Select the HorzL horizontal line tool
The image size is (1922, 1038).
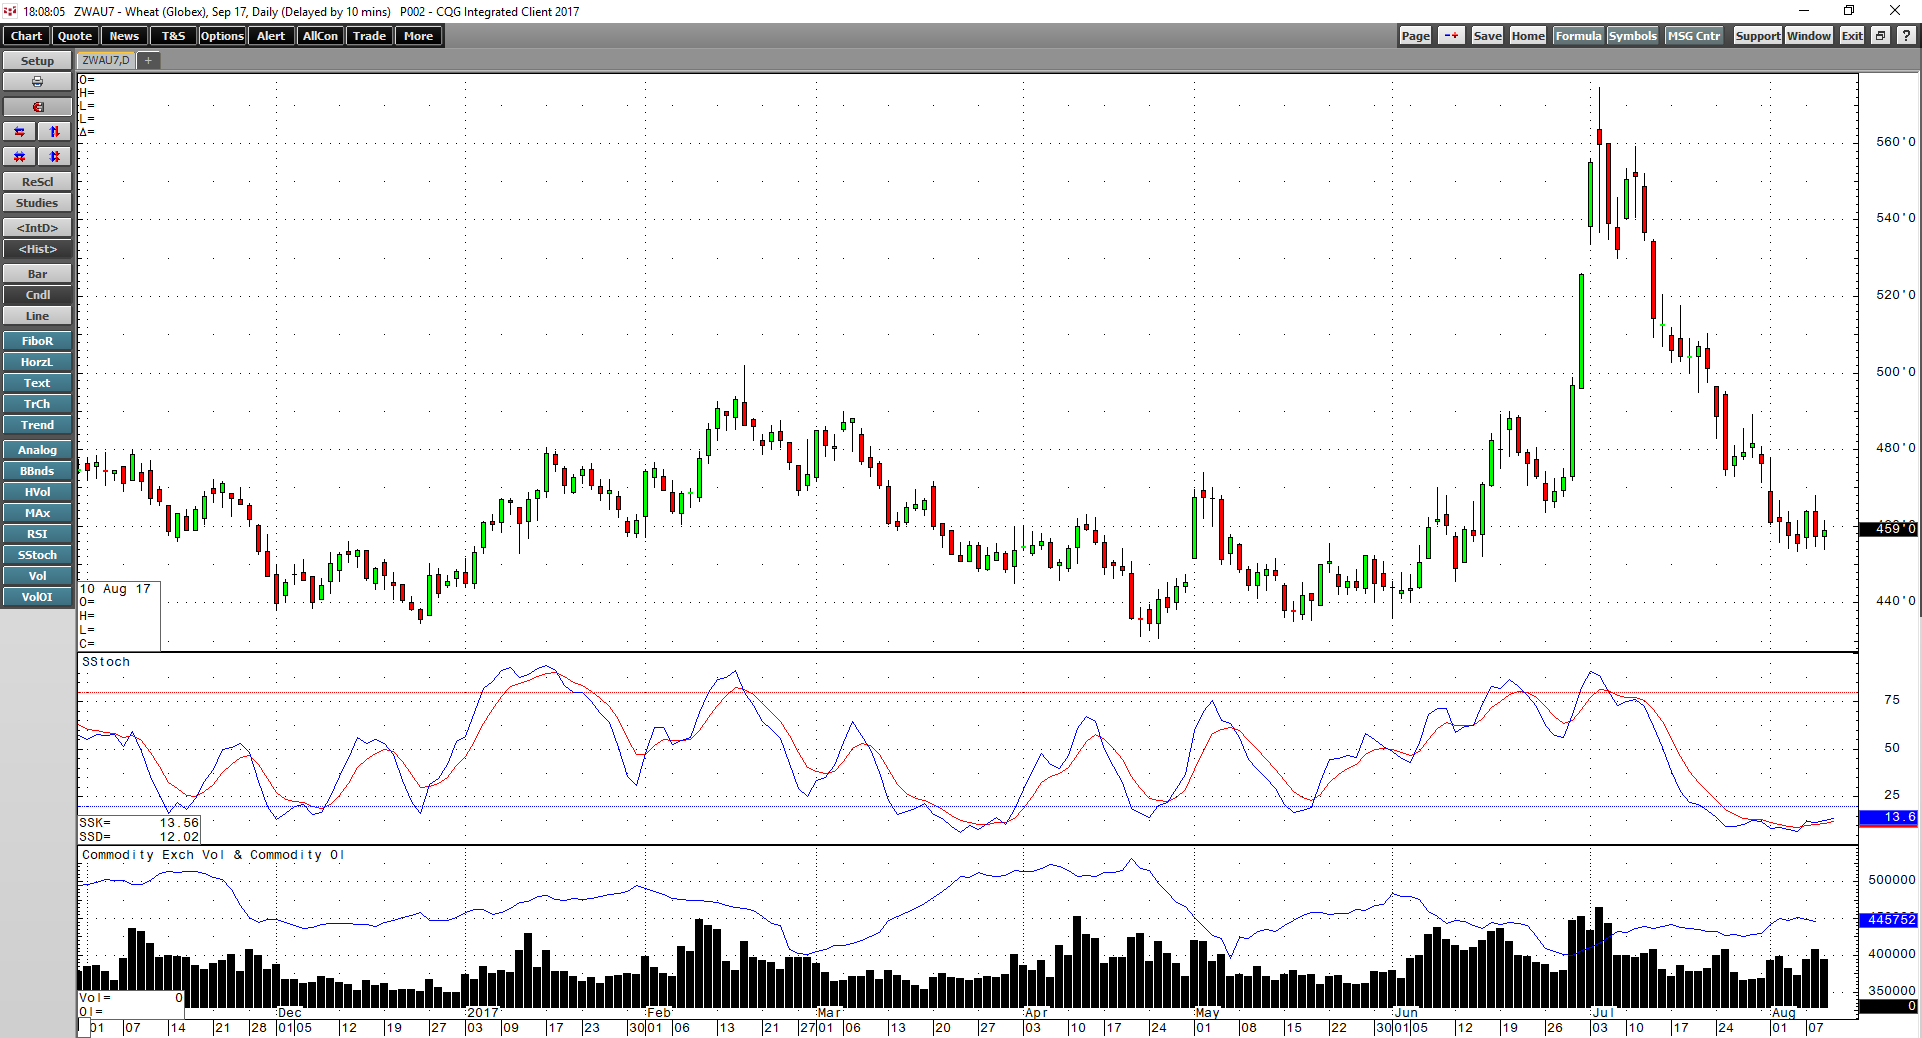[37, 362]
